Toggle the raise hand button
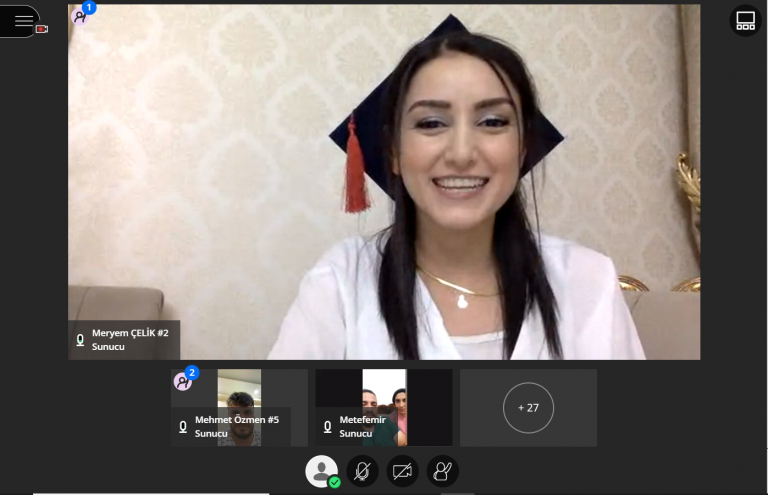The height and width of the screenshot is (495, 768). pyautogui.click(x=442, y=471)
